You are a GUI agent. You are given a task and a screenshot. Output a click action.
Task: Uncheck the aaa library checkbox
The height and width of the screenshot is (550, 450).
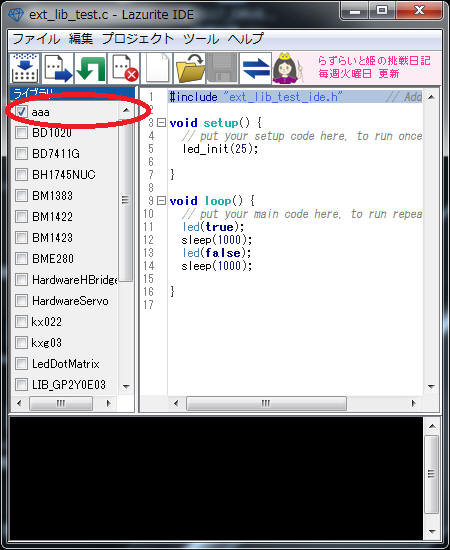click(x=21, y=112)
